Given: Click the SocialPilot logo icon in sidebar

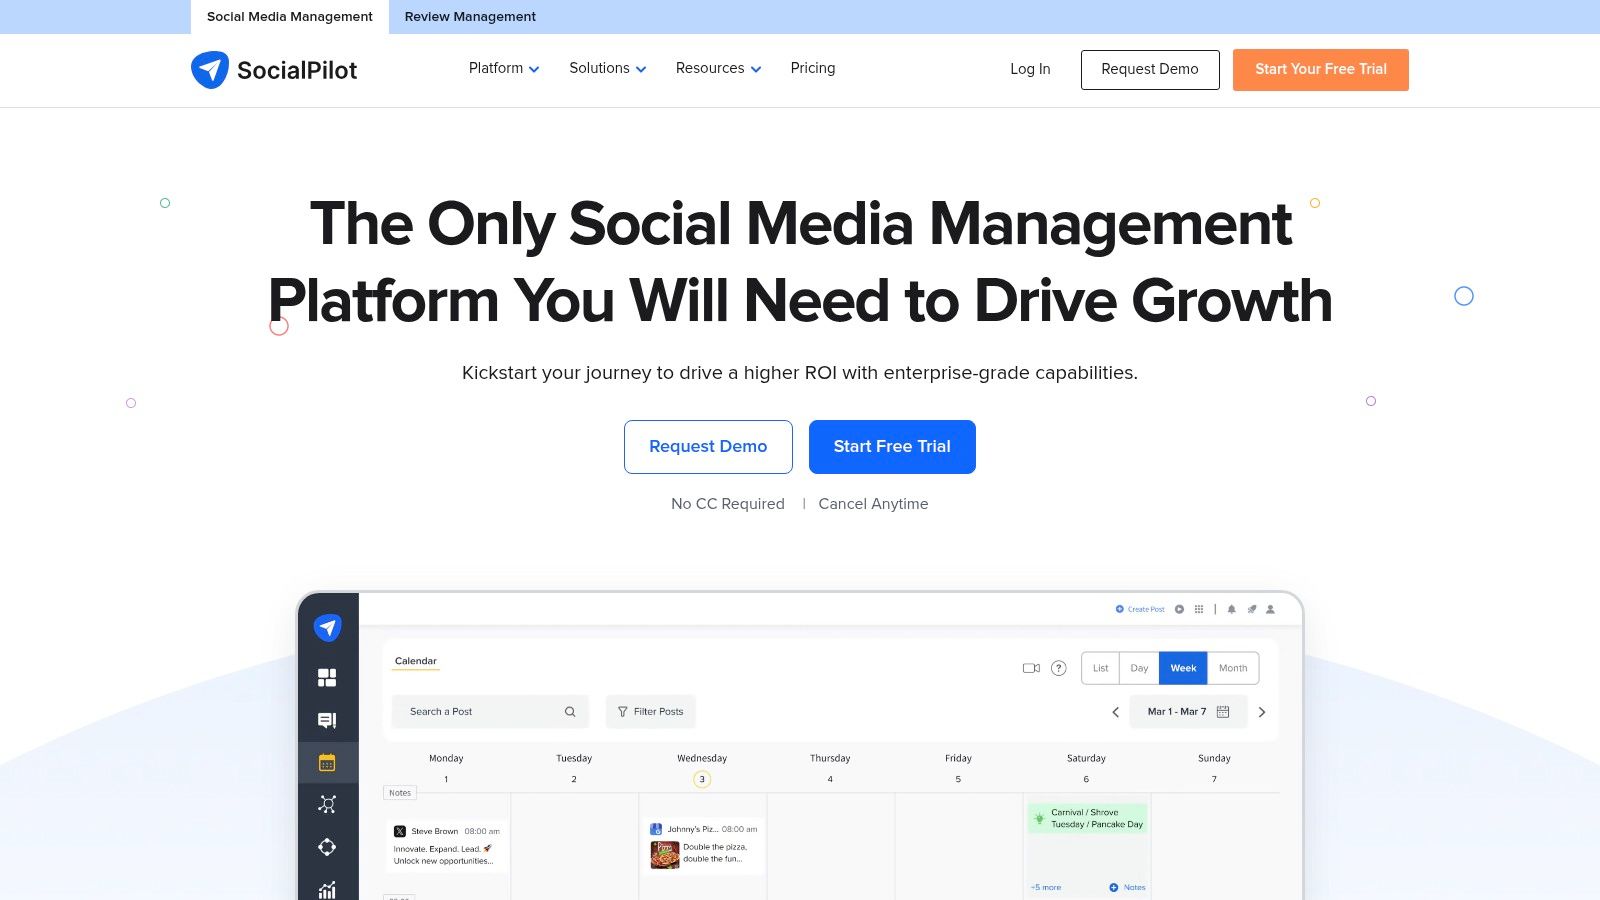Looking at the screenshot, I should (329, 627).
